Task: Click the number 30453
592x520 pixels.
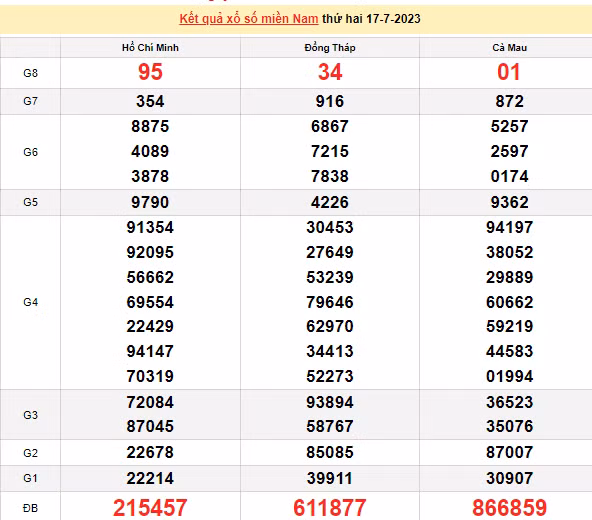Action: [330, 227]
